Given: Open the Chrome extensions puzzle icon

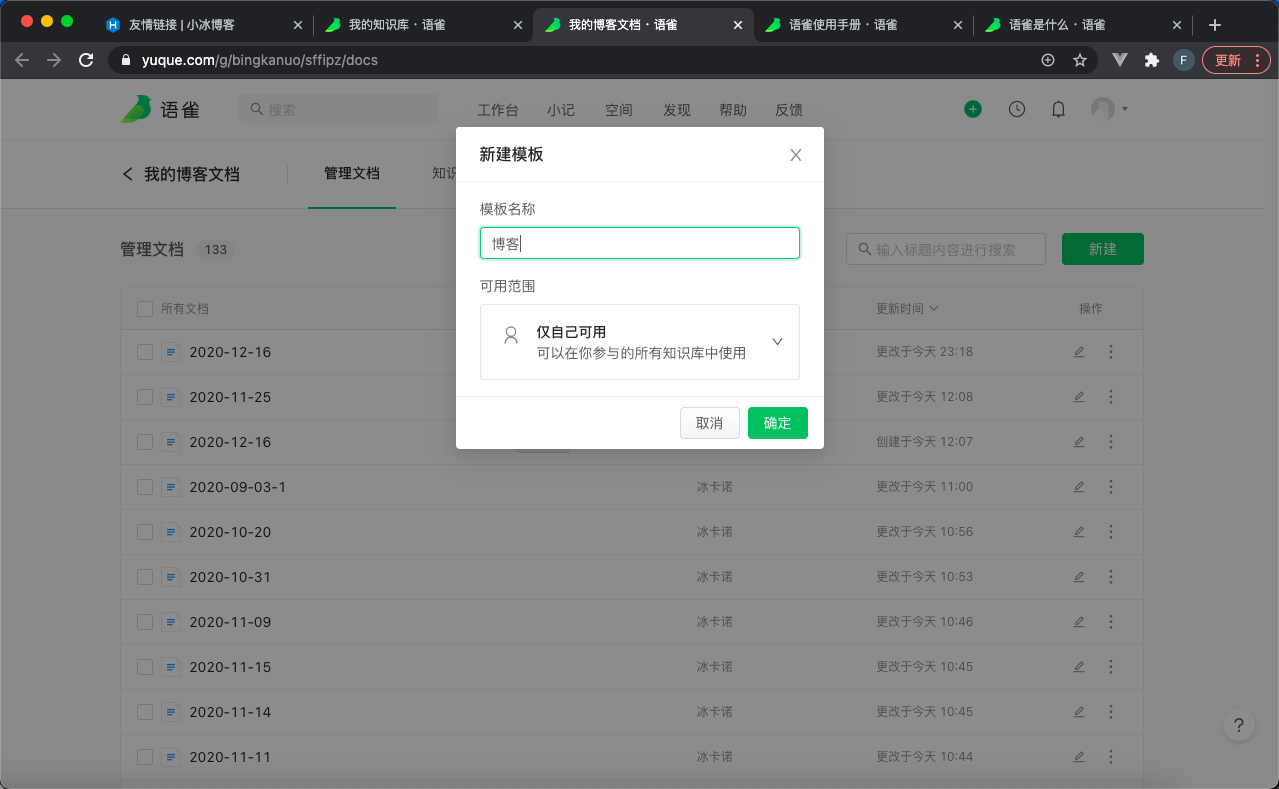Looking at the screenshot, I should coord(1152,60).
